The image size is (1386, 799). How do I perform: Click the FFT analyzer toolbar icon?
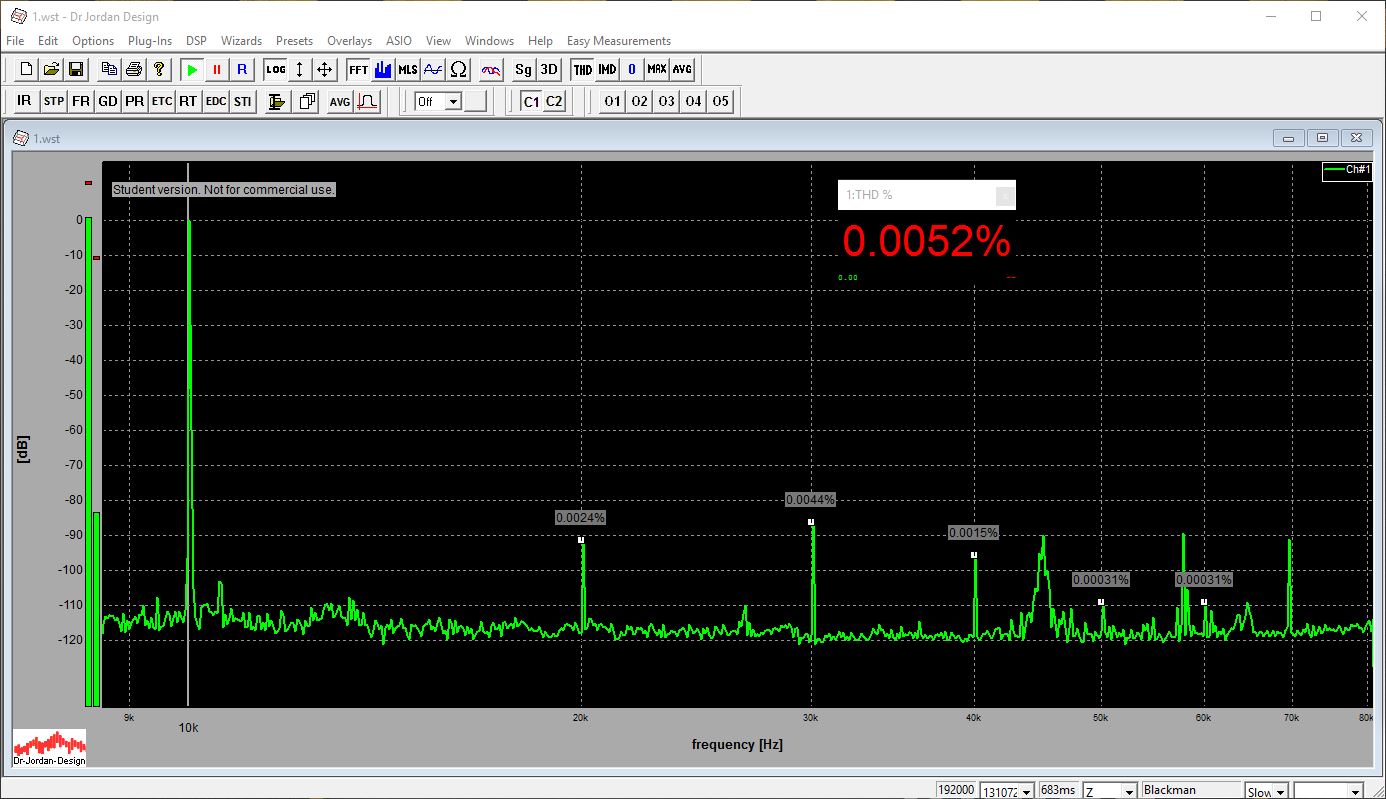point(358,70)
